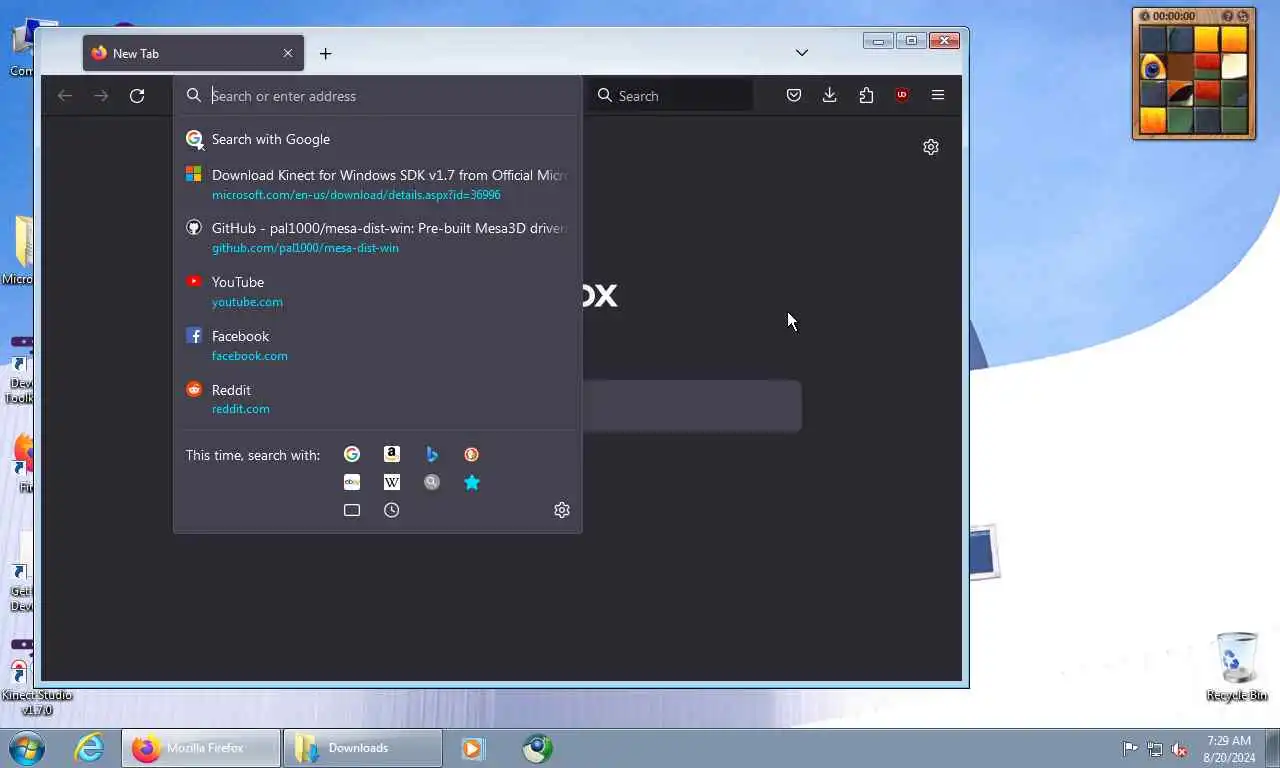This screenshot has width=1280, height=768.
Task: Search this time with DuckDuckGo icon
Action: click(x=472, y=454)
